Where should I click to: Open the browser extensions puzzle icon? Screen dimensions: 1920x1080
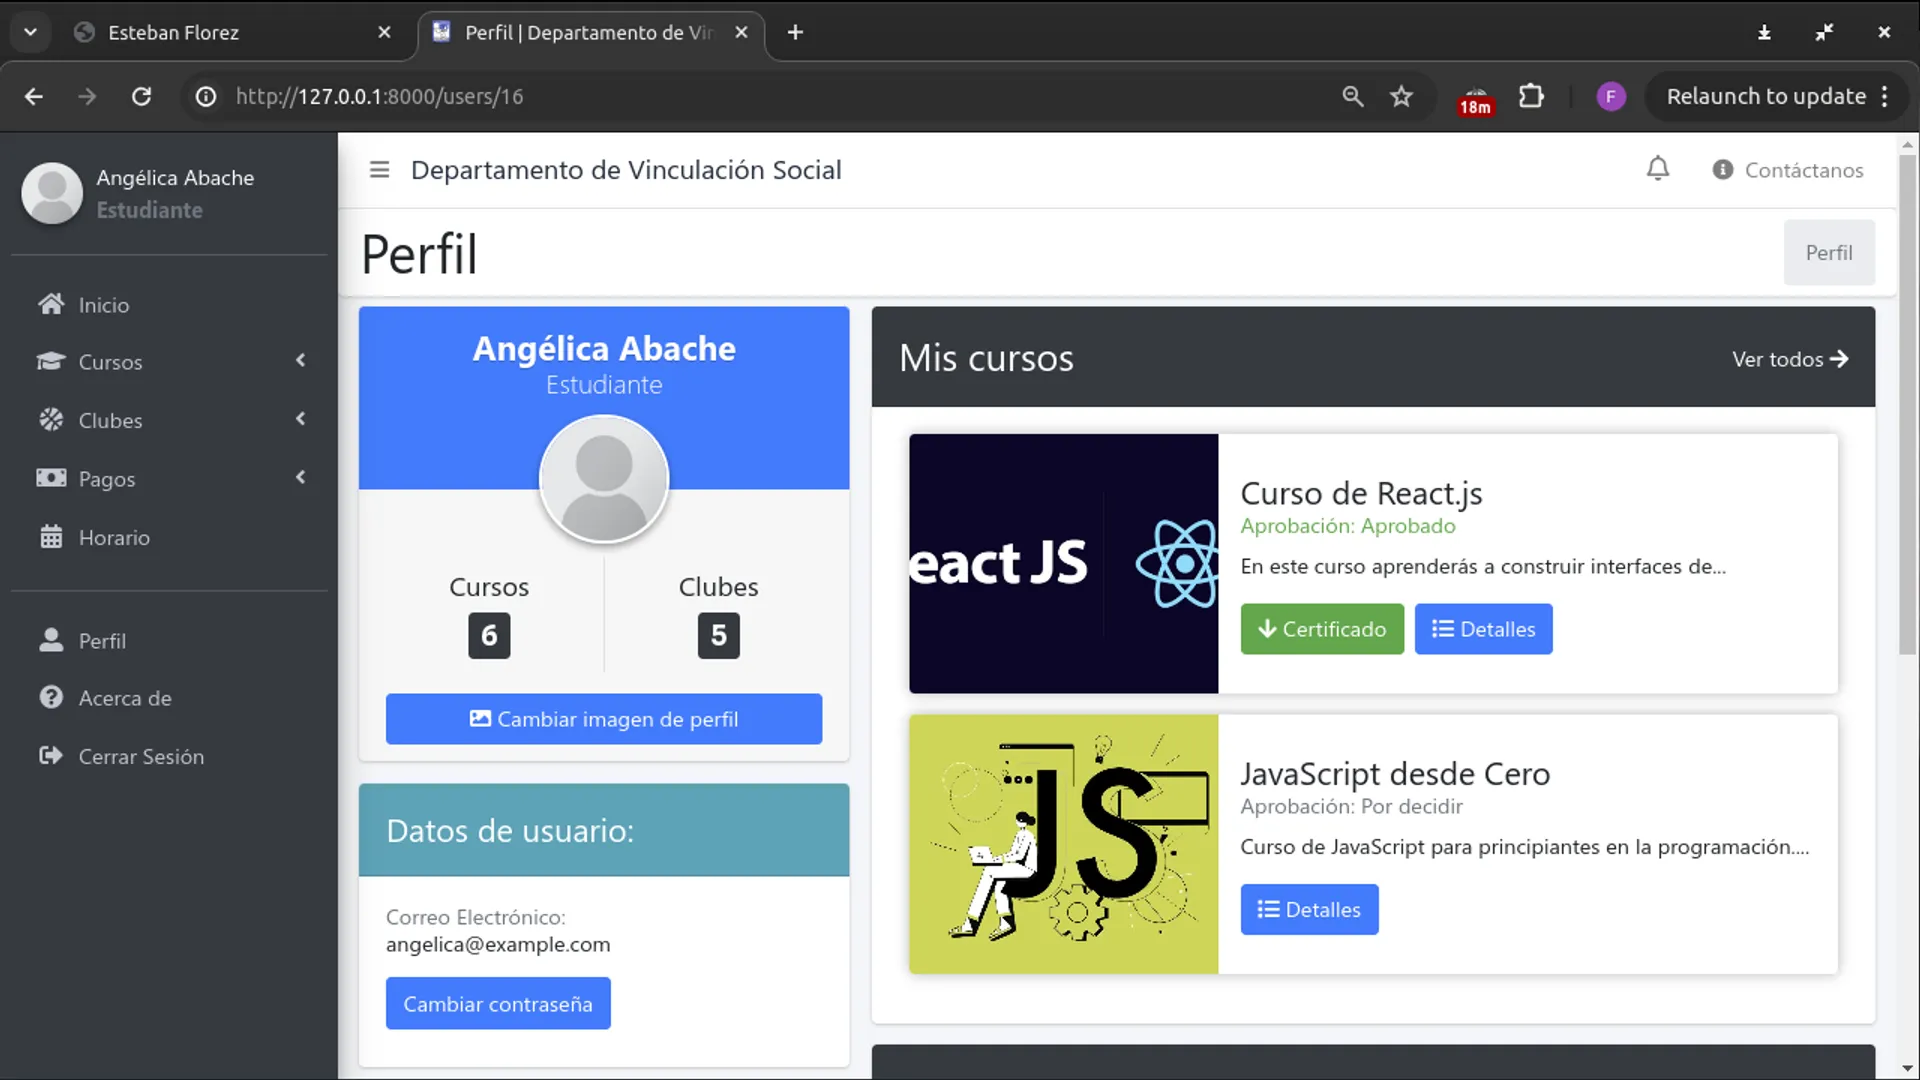click(x=1531, y=97)
